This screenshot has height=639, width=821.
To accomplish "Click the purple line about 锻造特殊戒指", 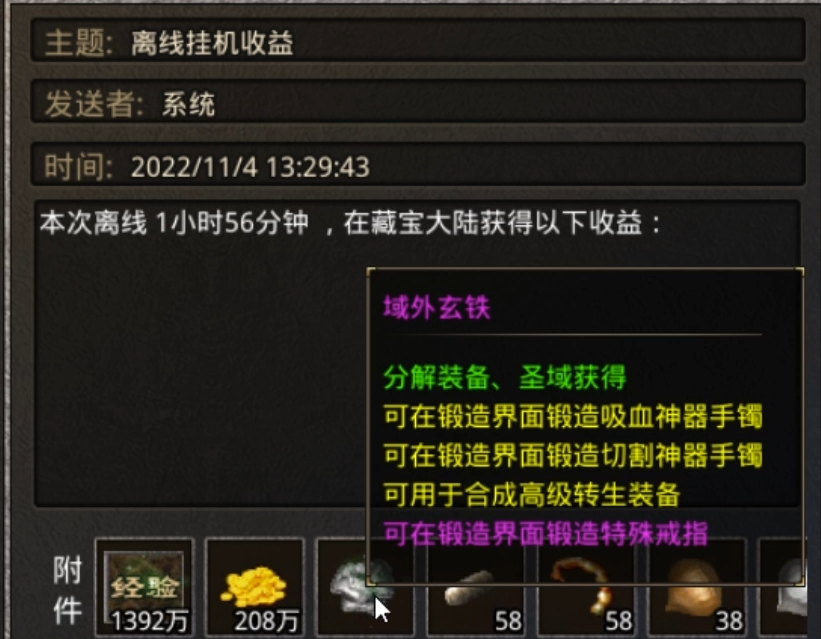I will pyautogui.click(x=545, y=534).
